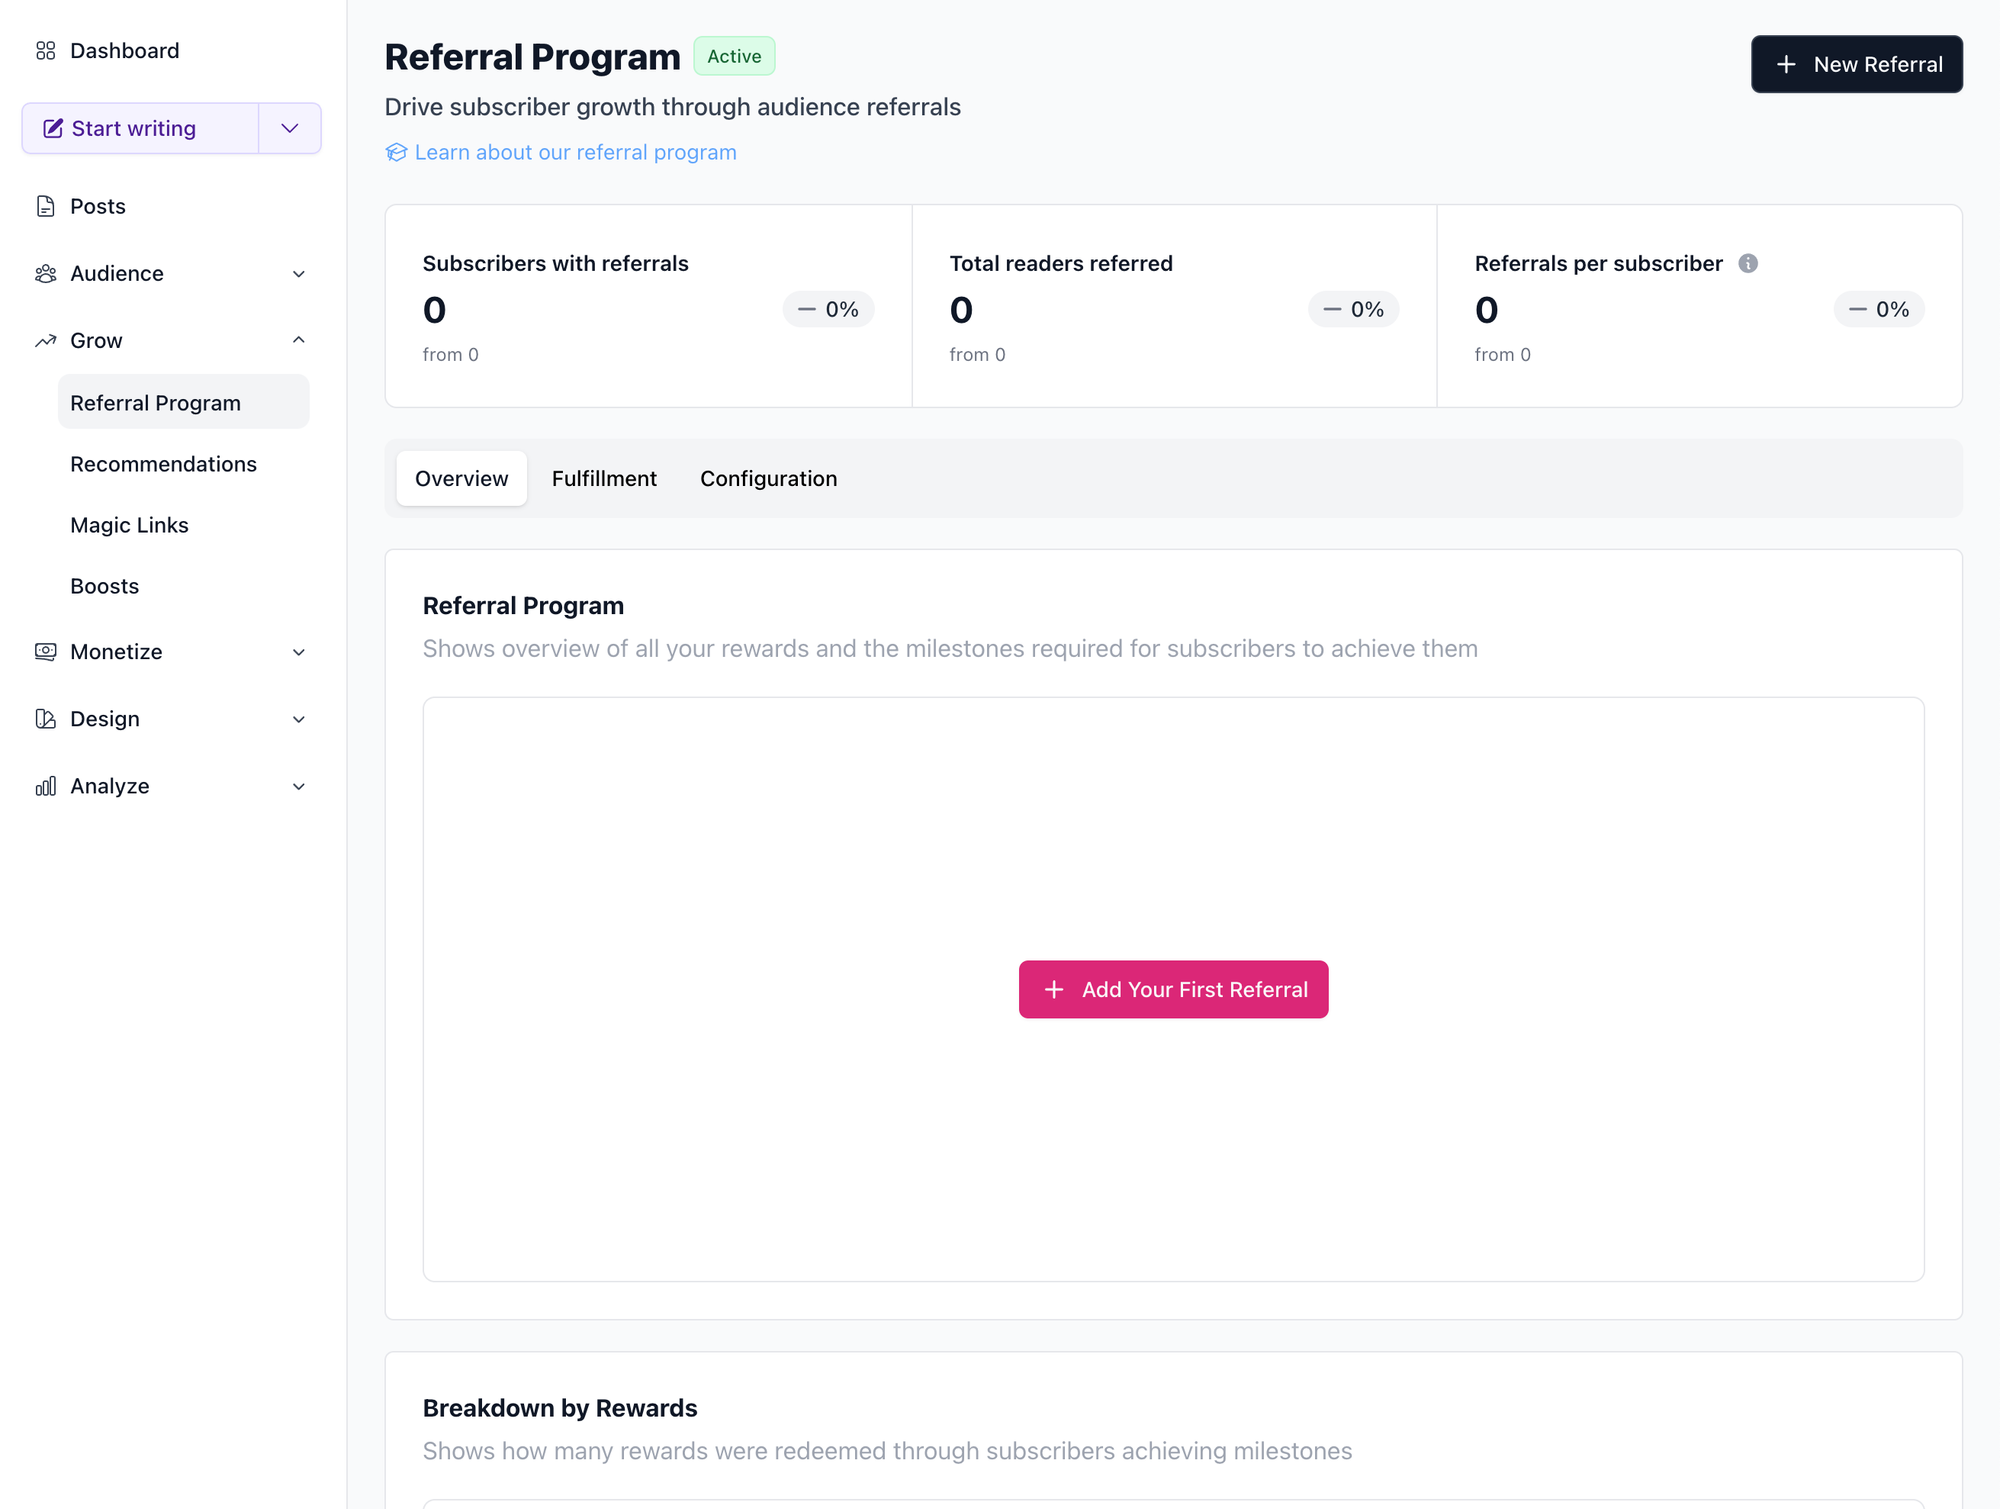The height and width of the screenshot is (1509, 2000).
Task: Click the Monetize icon in the sidebar
Action: click(x=46, y=651)
